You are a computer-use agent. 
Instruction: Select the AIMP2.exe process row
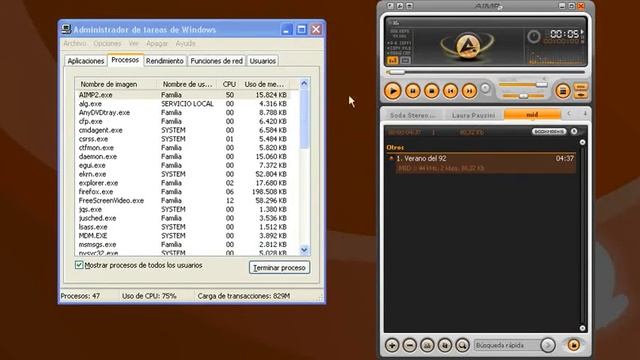183,95
